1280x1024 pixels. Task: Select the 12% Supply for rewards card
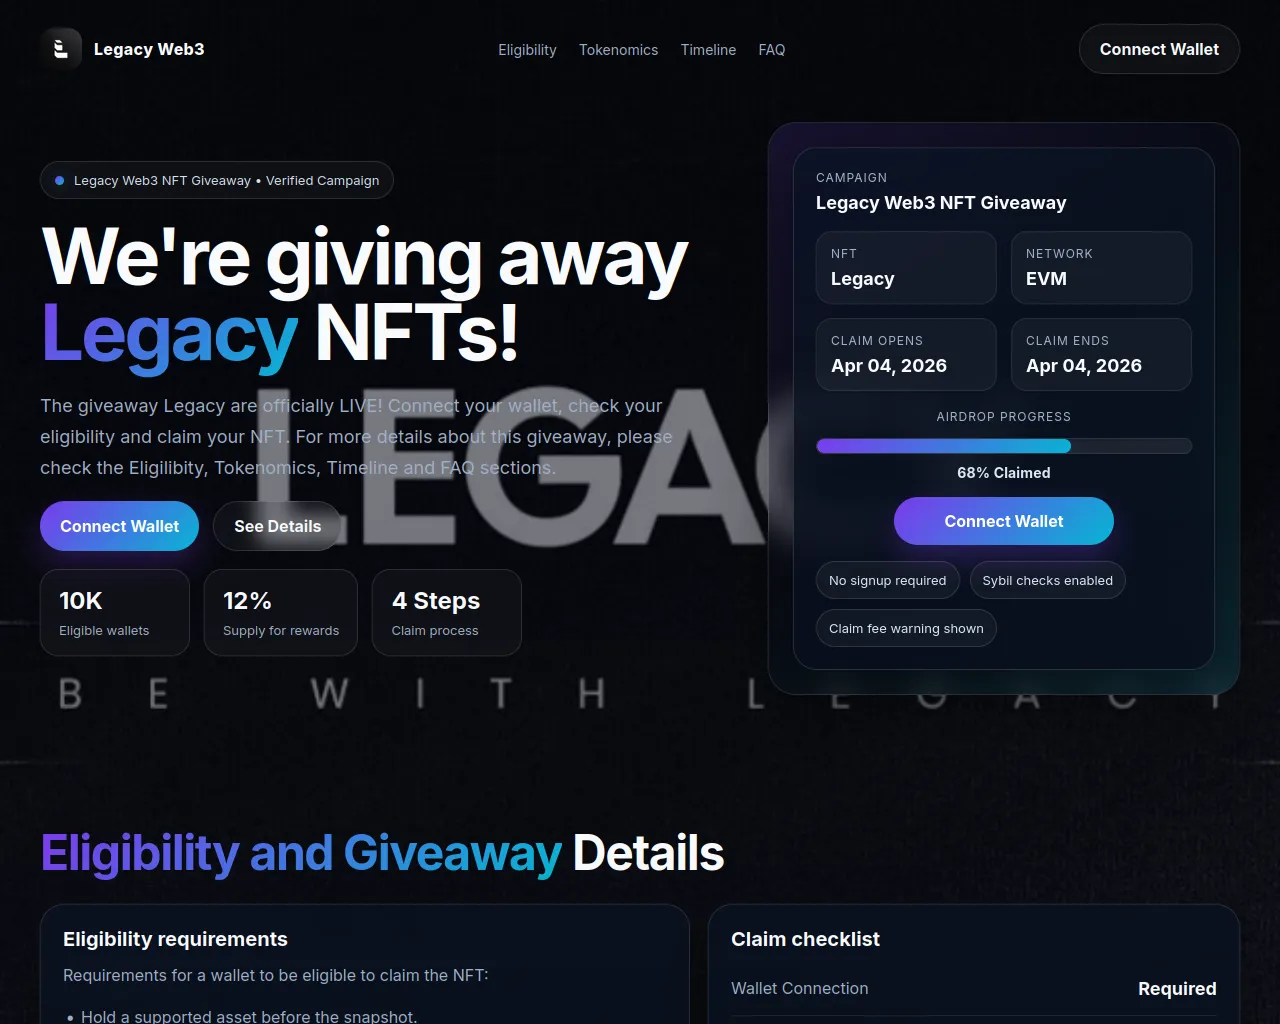[281, 613]
